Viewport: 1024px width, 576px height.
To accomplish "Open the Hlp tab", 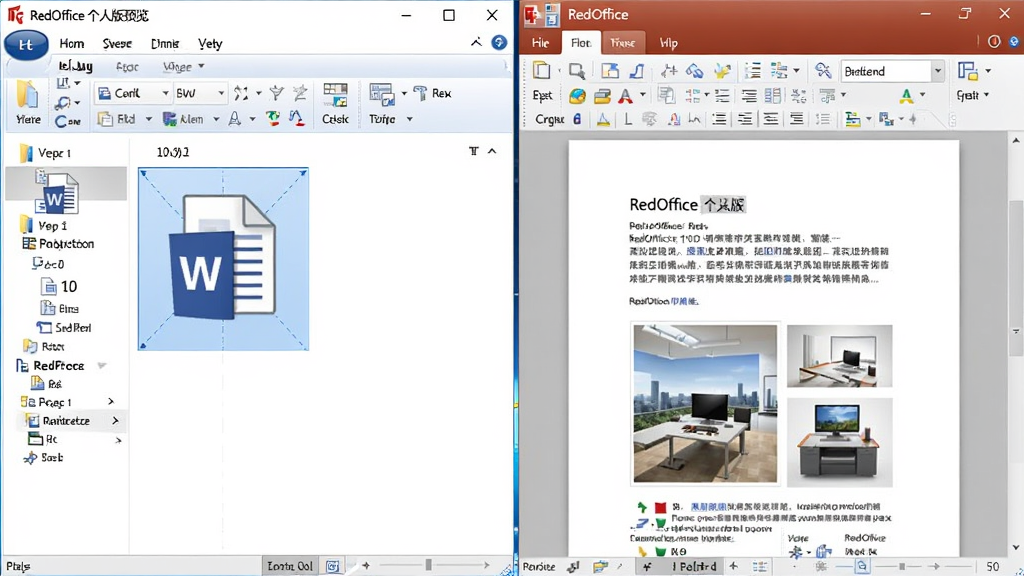I will (668, 43).
